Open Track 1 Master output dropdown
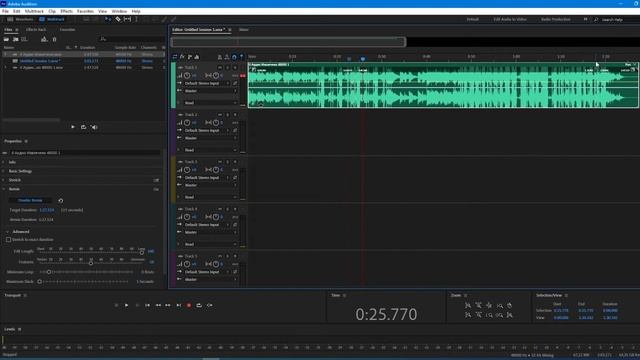Screen dimensions: 640x360 (211, 91)
